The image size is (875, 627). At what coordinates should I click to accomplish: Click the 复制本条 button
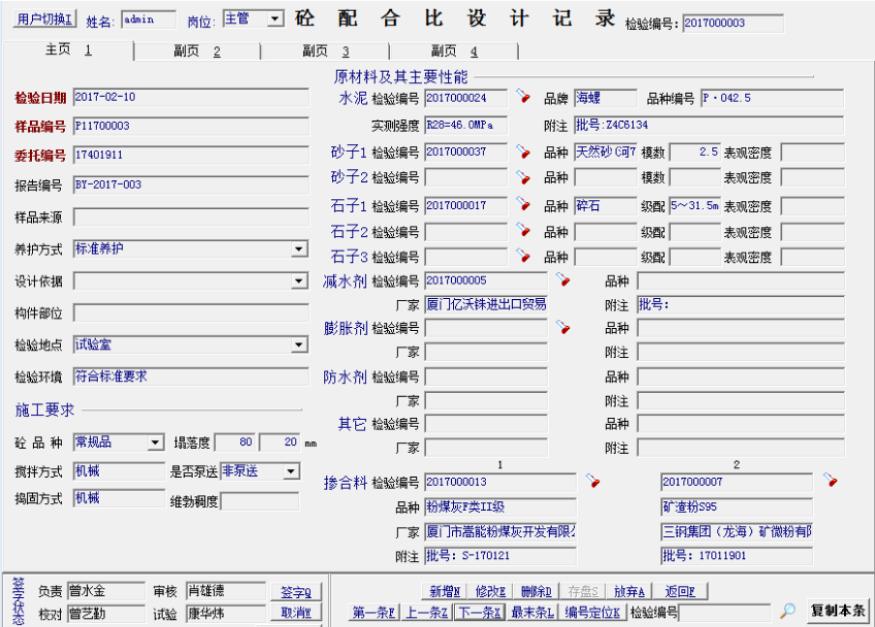tap(838, 611)
